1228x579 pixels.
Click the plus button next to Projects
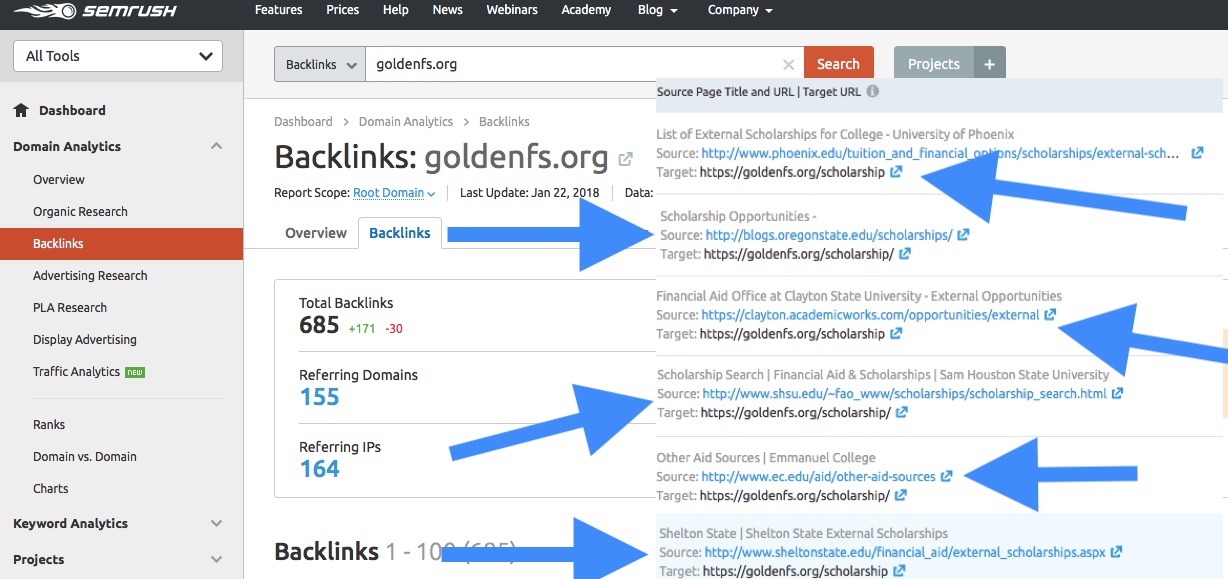989,64
